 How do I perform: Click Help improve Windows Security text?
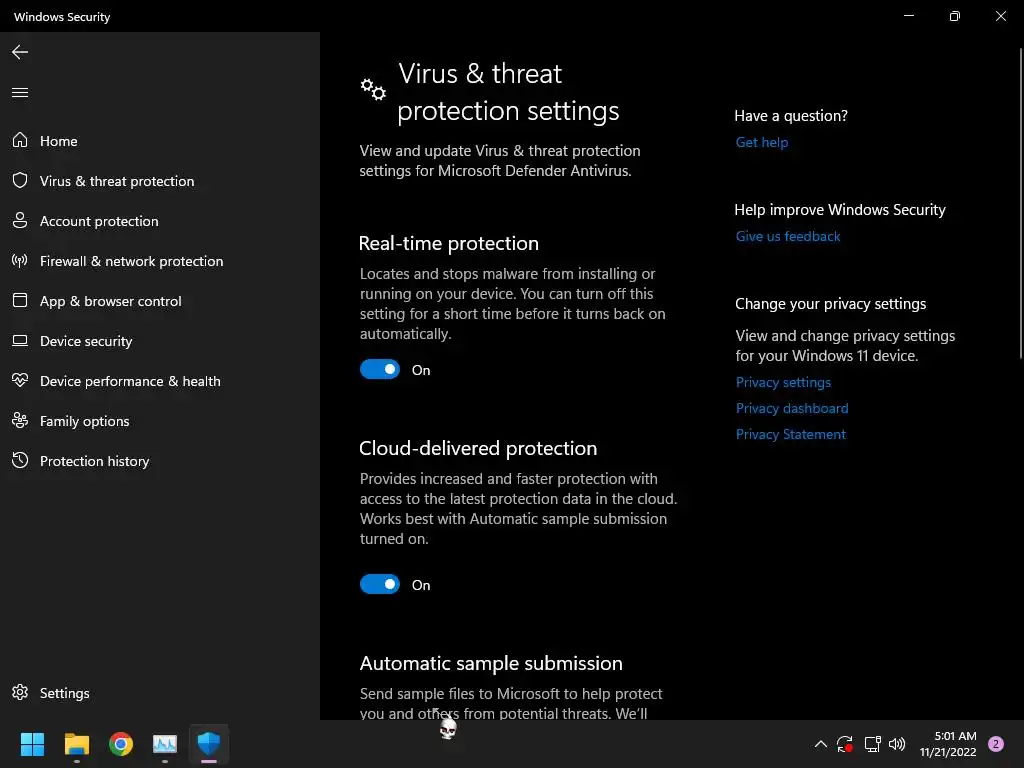click(840, 210)
